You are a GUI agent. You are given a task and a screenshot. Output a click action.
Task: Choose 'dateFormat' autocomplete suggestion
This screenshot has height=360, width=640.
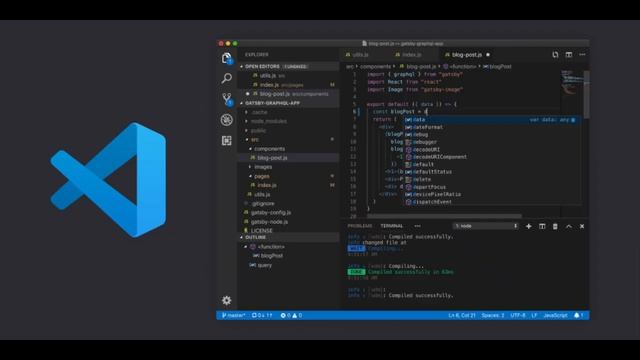point(491,127)
